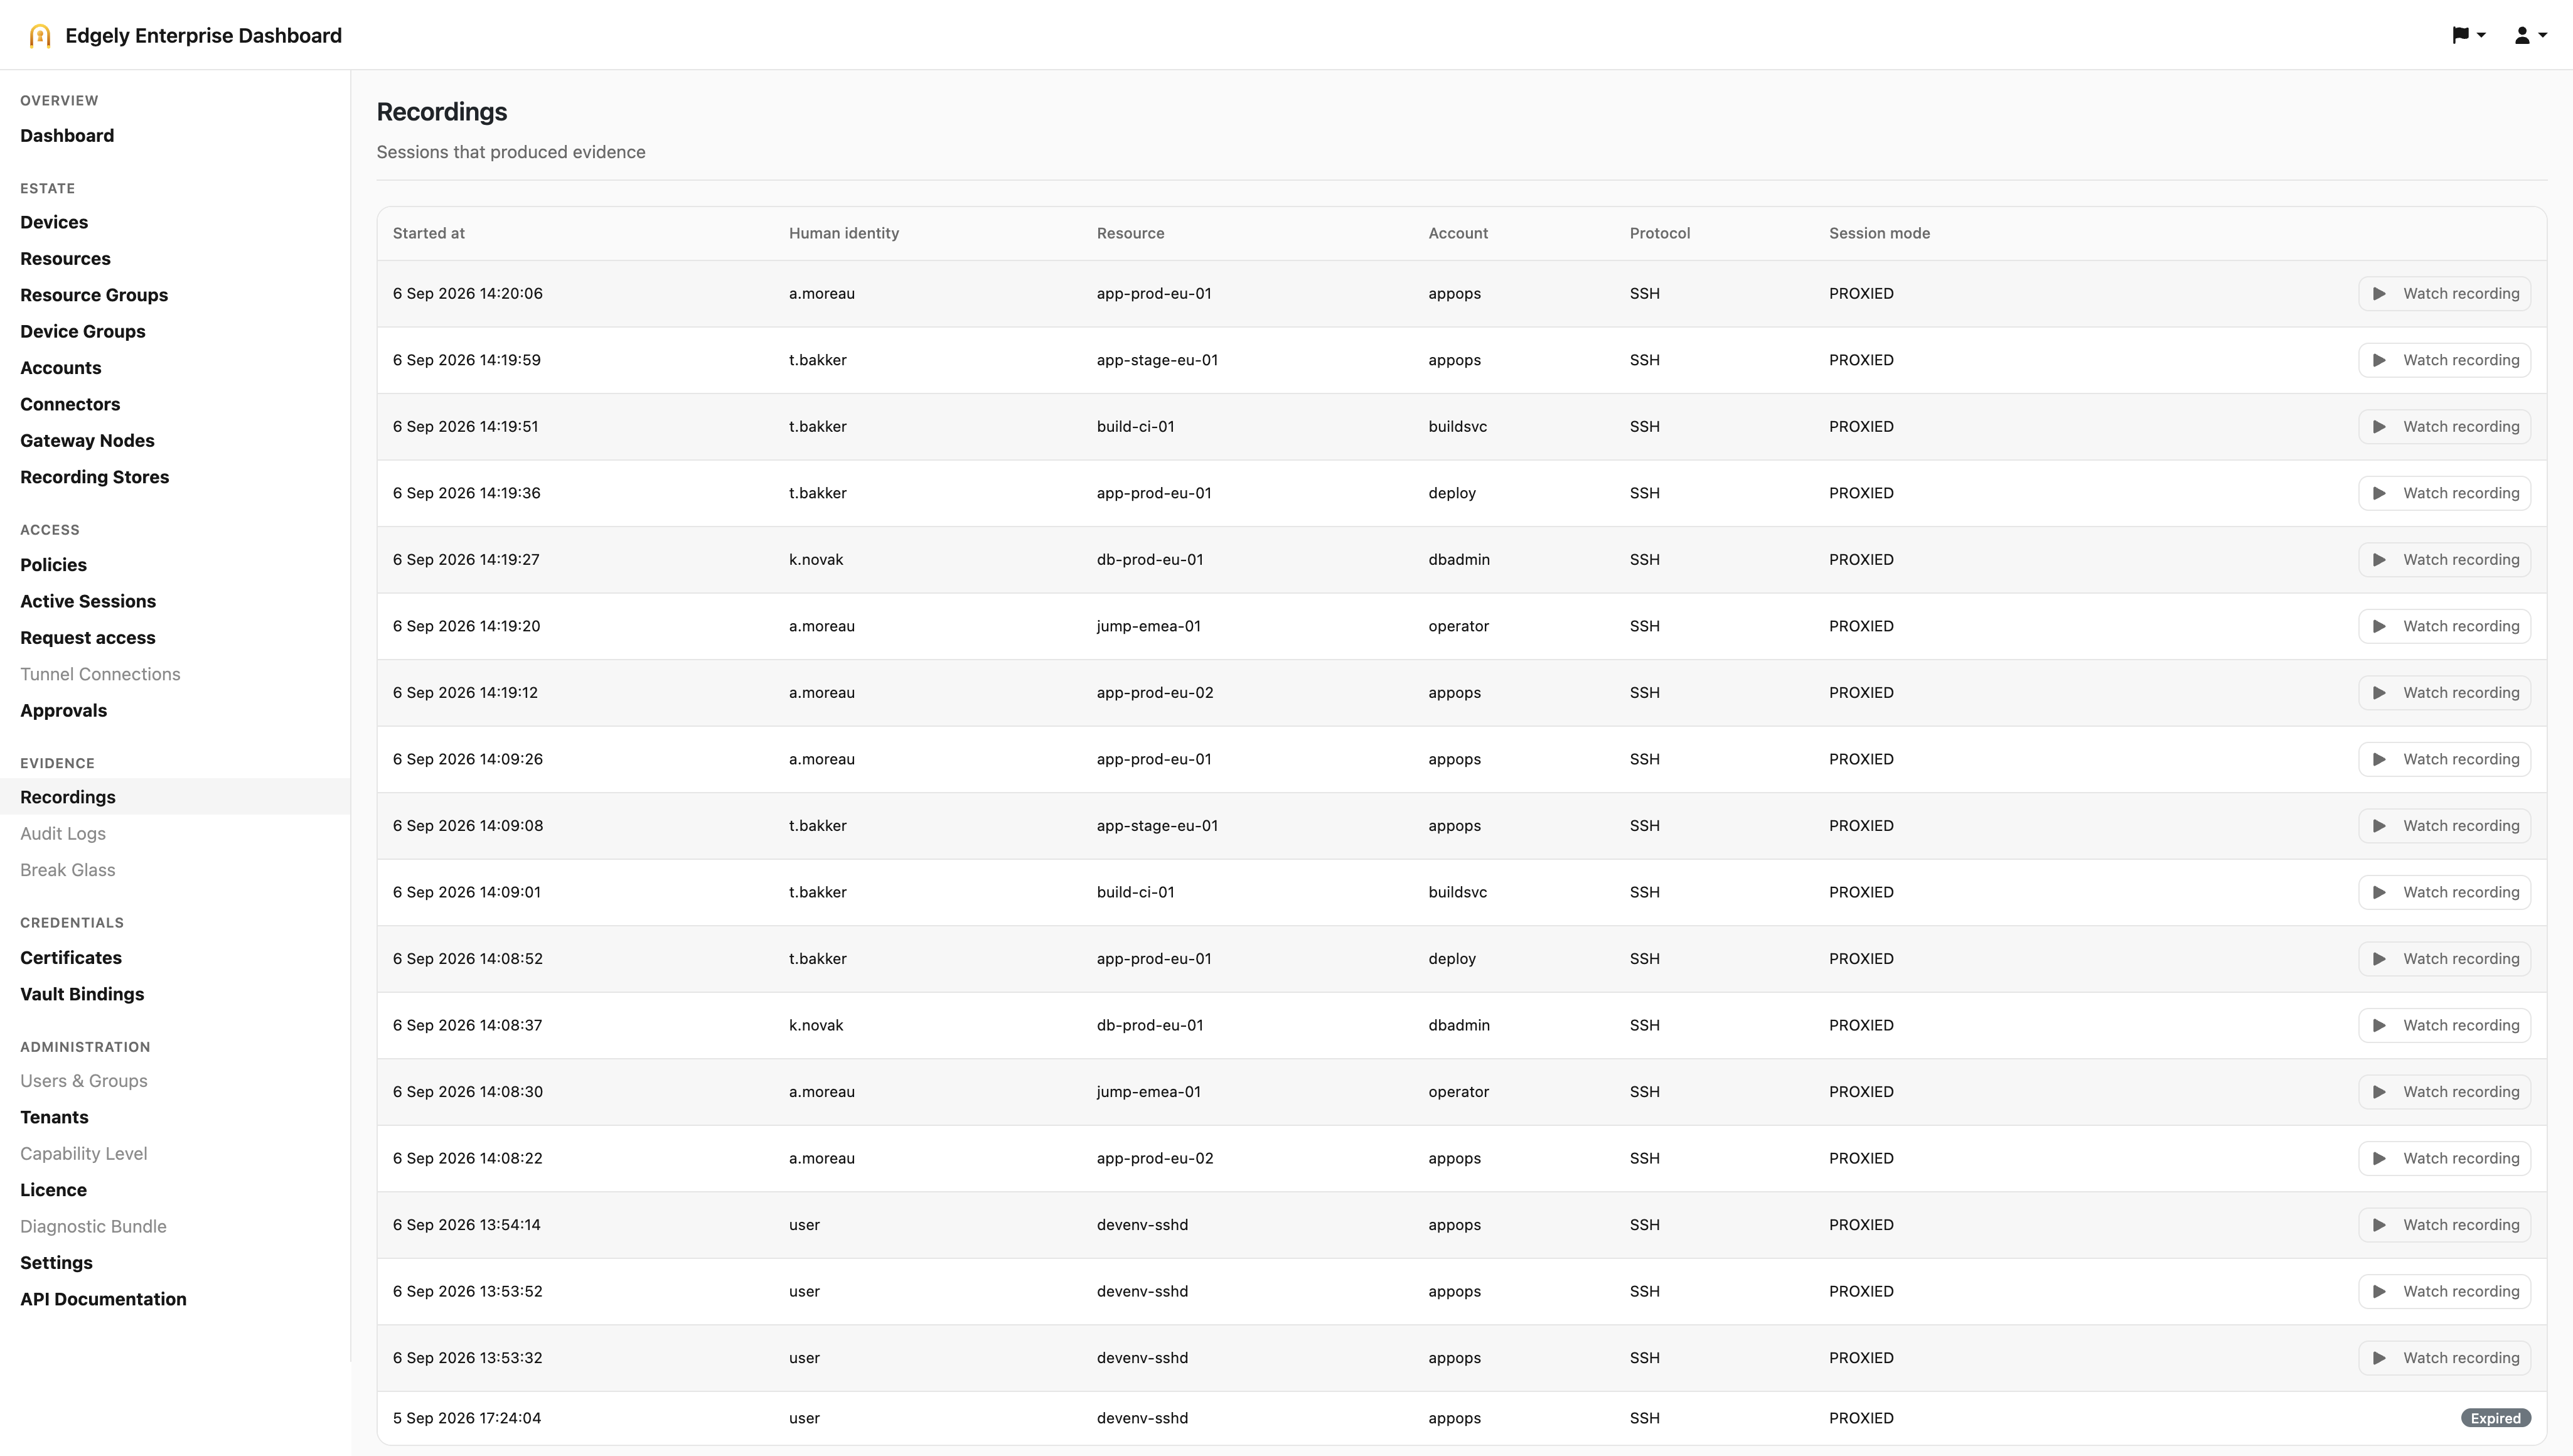The width and height of the screenshot is (2573, 1456).
Task: Open Audit Logs in Evidence
Action: [x=63, y=834]
